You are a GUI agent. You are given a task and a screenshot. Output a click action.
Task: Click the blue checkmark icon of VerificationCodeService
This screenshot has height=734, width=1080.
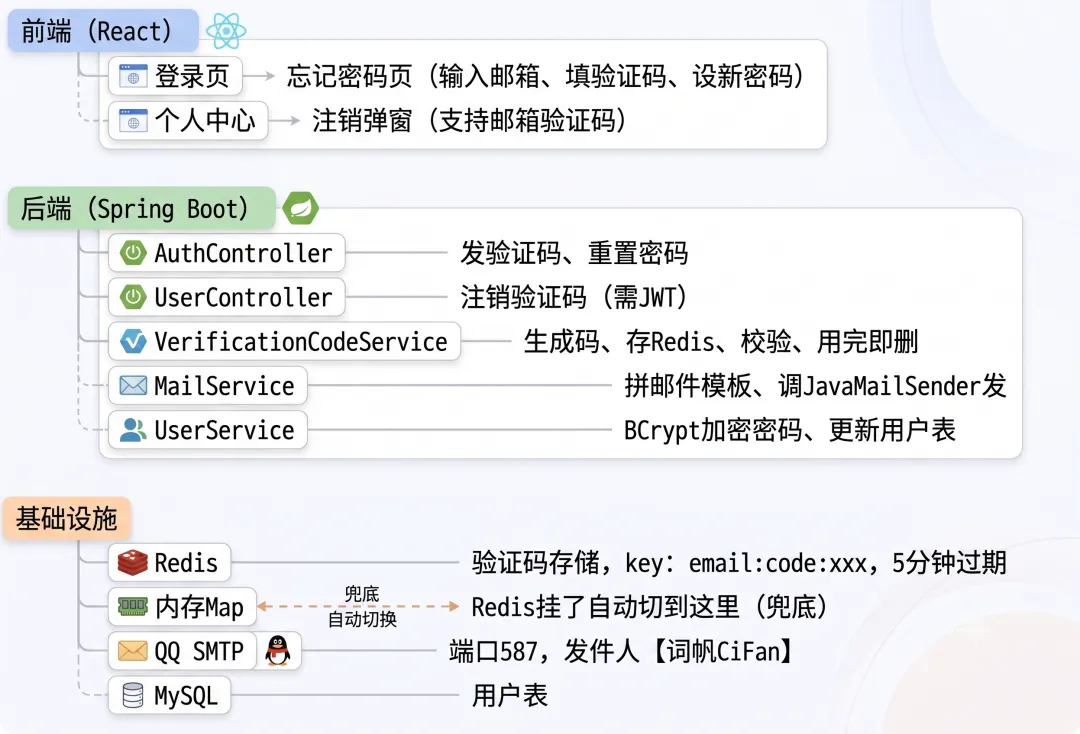coord(133,341)
